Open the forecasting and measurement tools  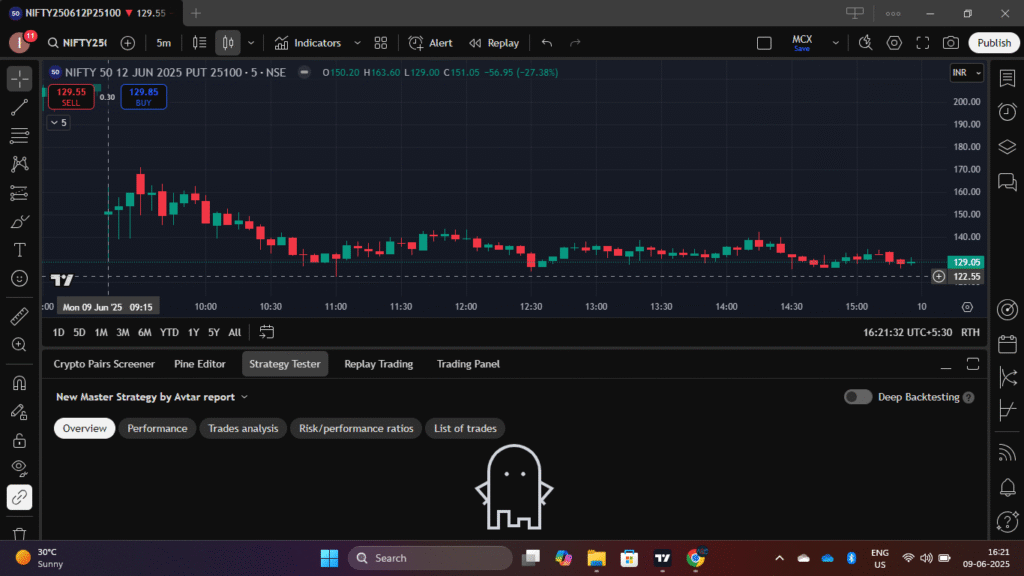[x=20, y=193]
